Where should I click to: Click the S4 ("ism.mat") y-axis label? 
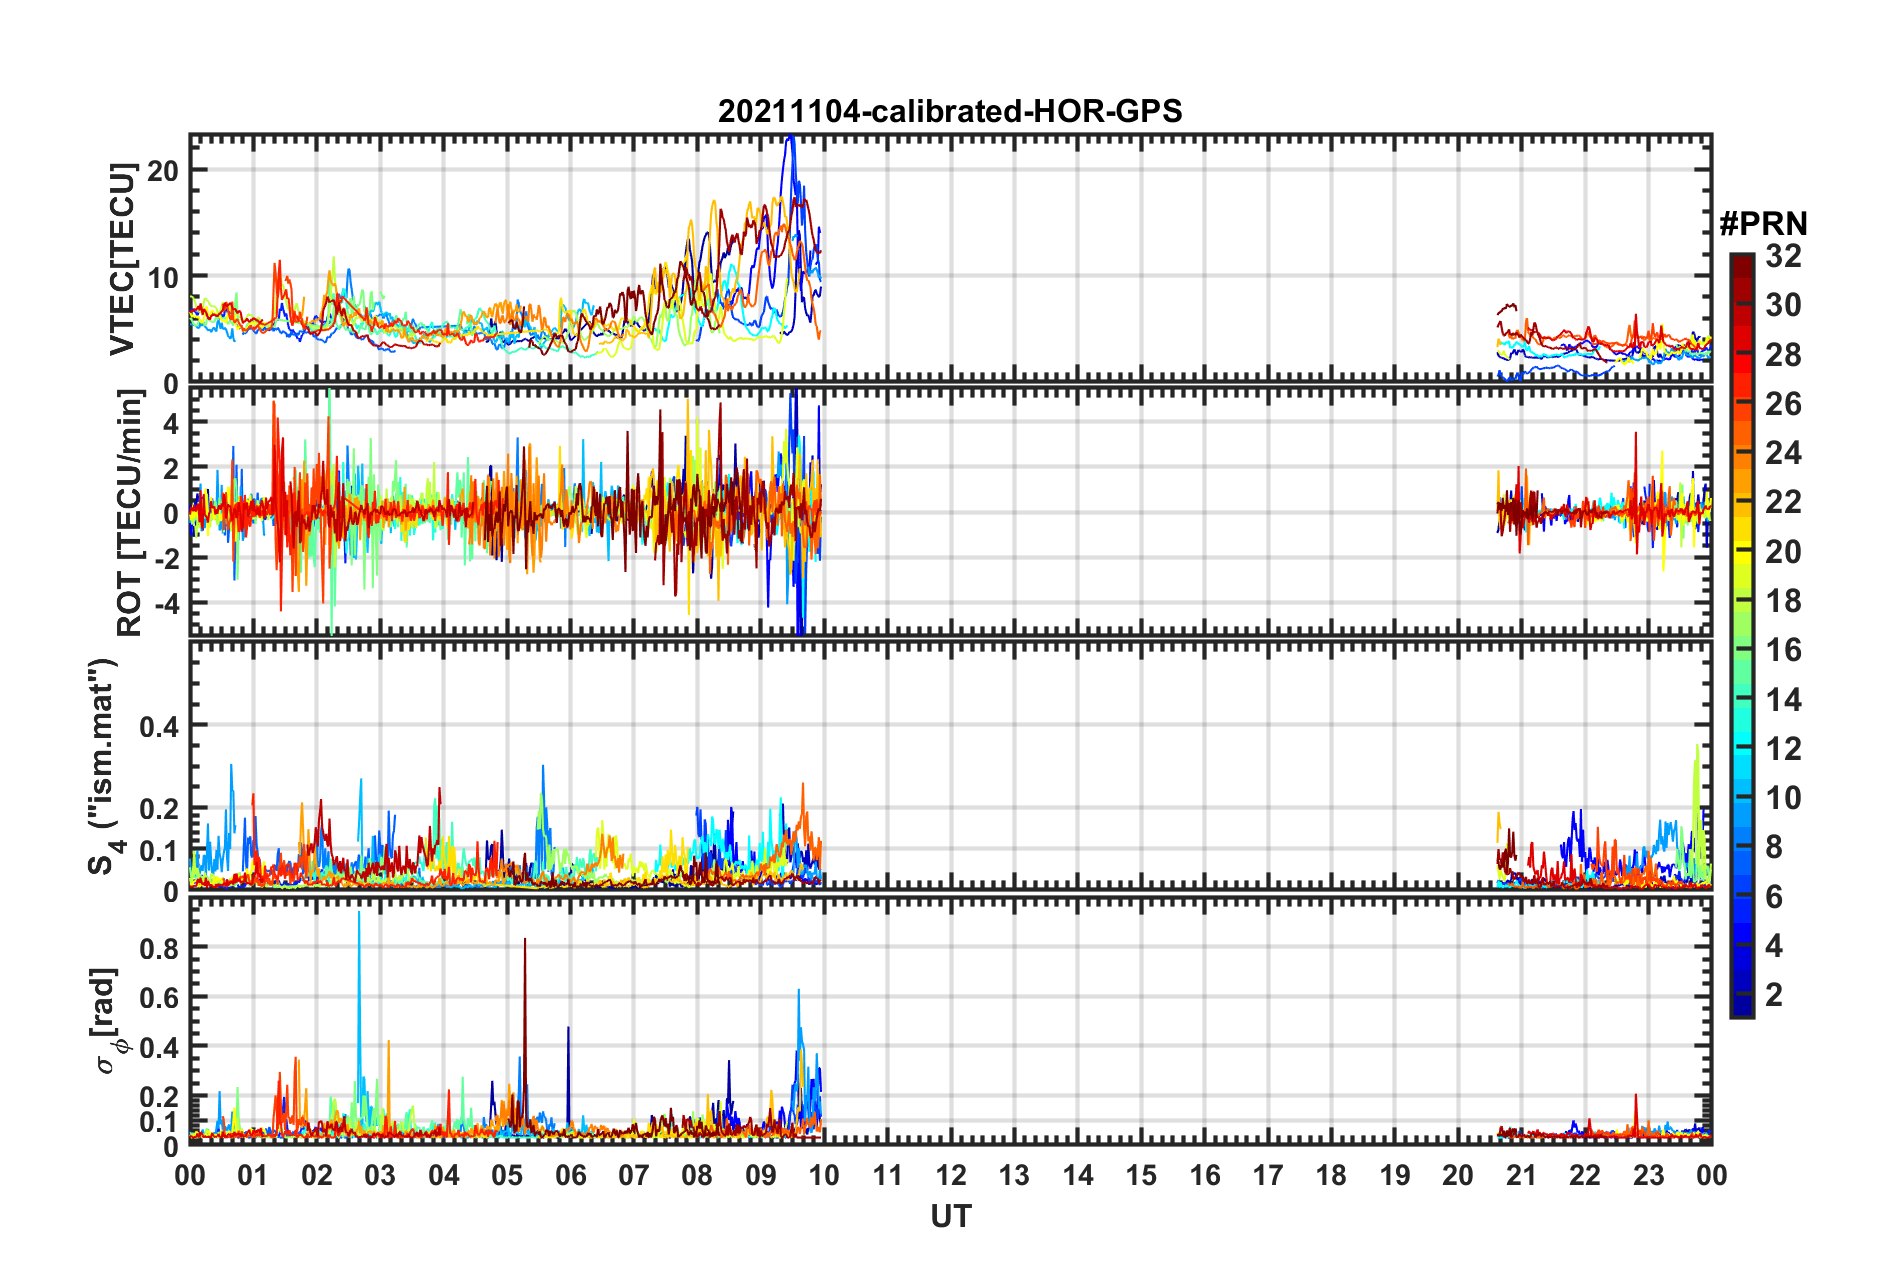coord(105,767)
